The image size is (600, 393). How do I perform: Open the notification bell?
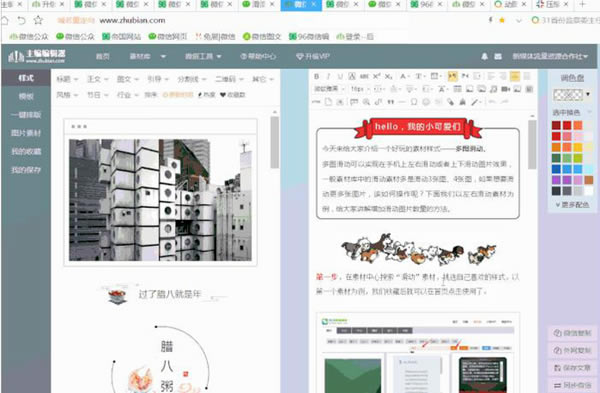pyautogui.click(x=484, y=56)
